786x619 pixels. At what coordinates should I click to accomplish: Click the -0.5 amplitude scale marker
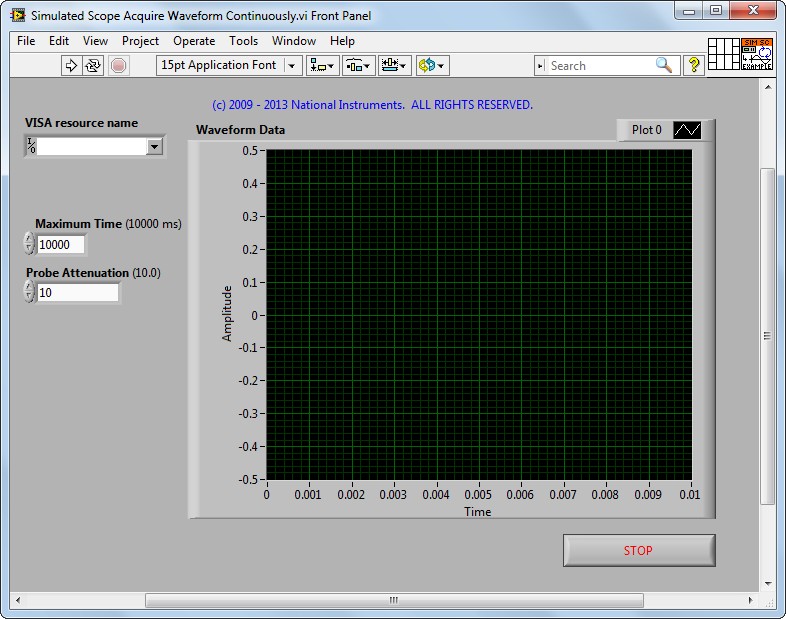click(248, 479)
